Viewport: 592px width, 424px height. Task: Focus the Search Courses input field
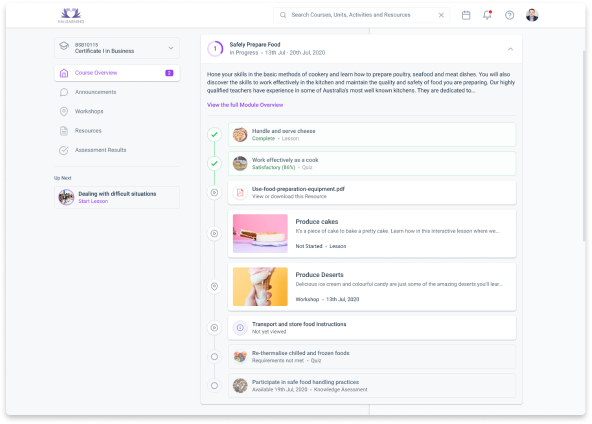361,15
